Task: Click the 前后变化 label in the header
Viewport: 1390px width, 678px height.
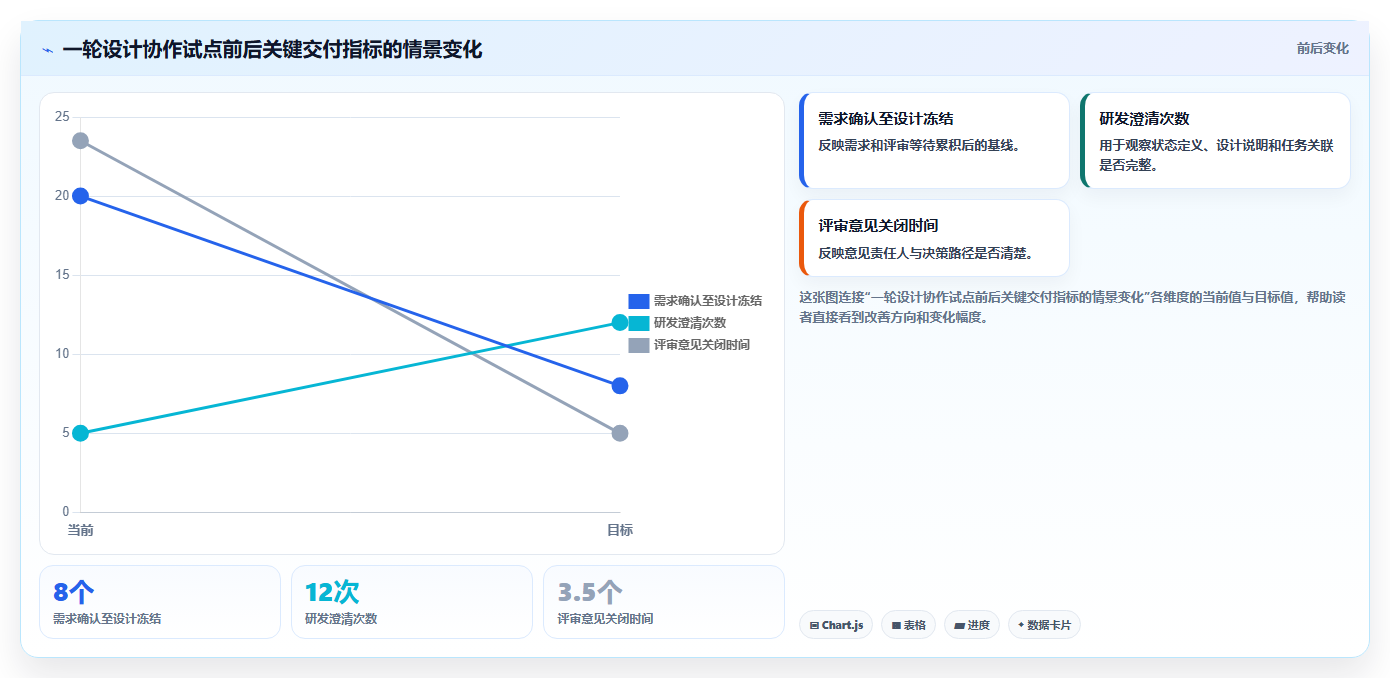Action: [x=1322, y=48]
